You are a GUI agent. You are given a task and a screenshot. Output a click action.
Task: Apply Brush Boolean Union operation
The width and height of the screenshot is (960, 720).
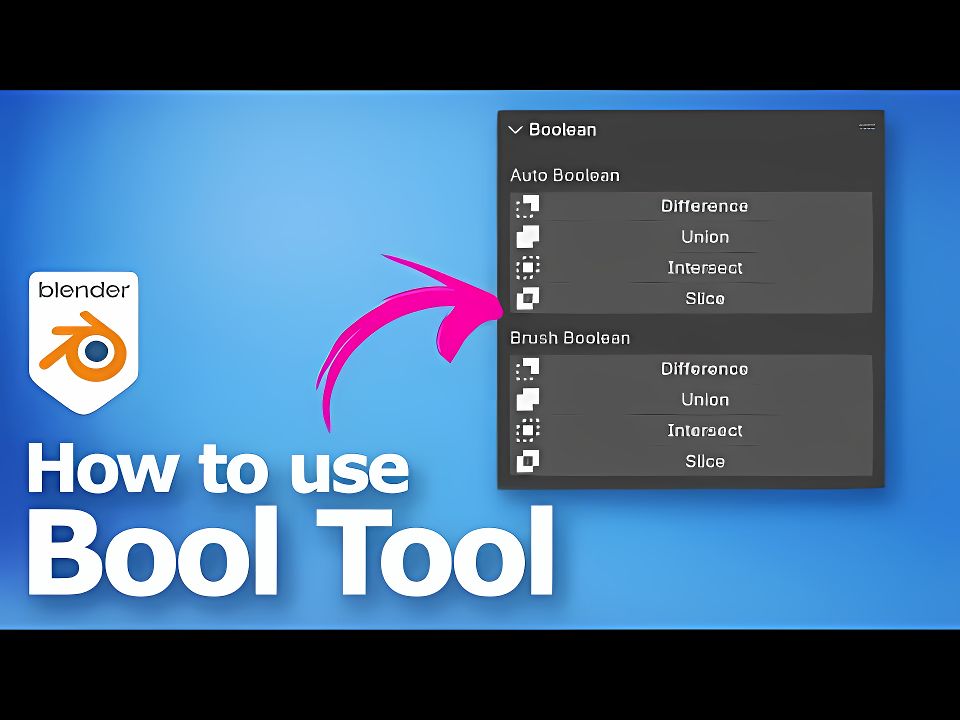[704, 400]
